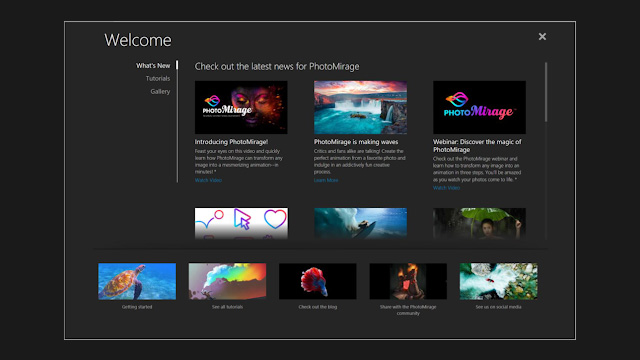Close the Welcome dialog with the X
Viewport: 640px width, 360px height.
tap(542, 37)
